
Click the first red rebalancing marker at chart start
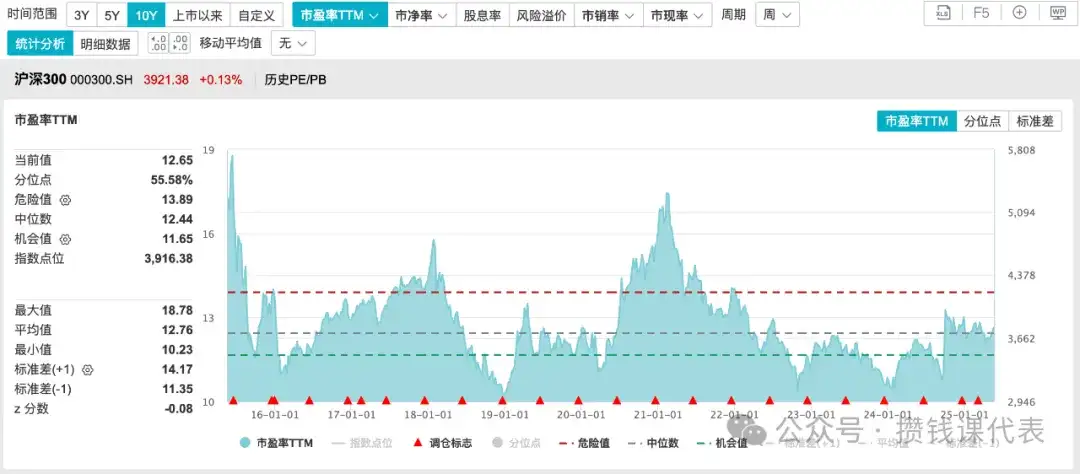[233, 400]
